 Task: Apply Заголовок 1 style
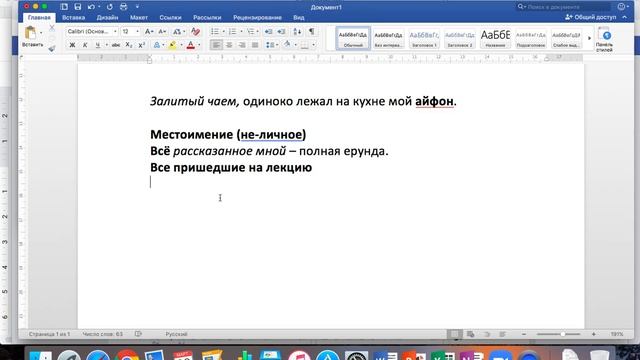(424, 38)
